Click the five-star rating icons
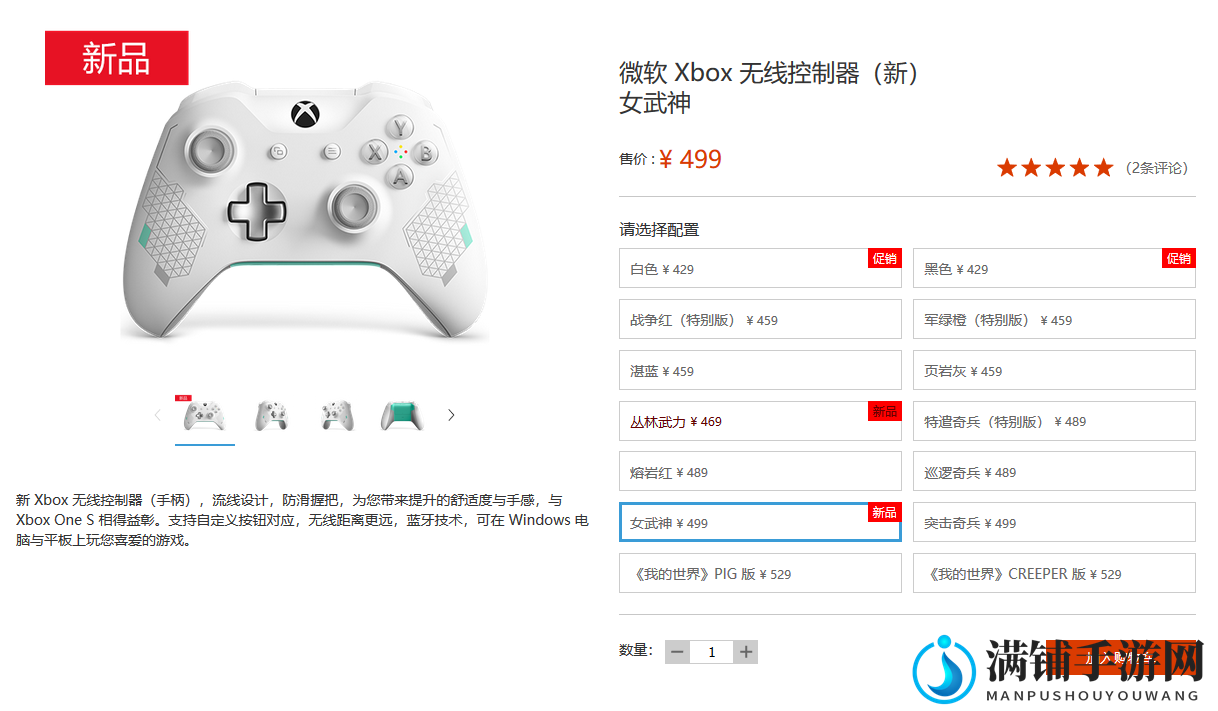This screenshot has width=1218, height=711. coord(1055,168)
